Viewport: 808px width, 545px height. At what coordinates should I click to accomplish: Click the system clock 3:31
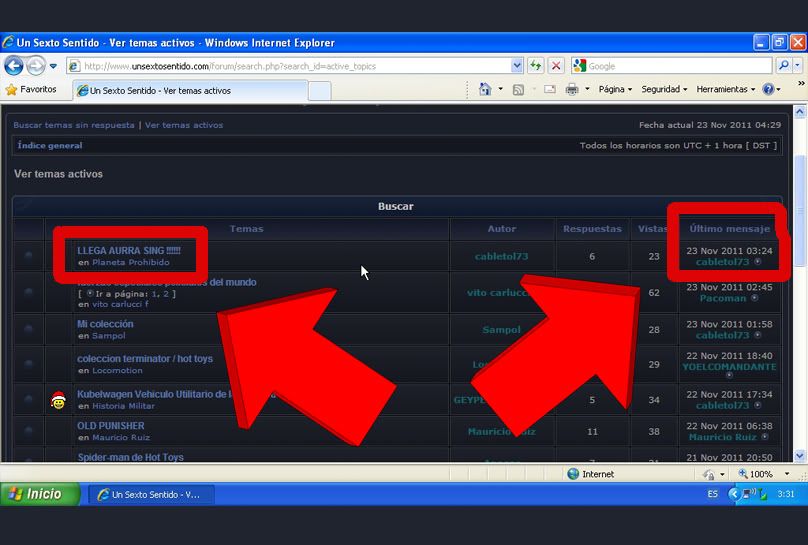pos(785,494)
